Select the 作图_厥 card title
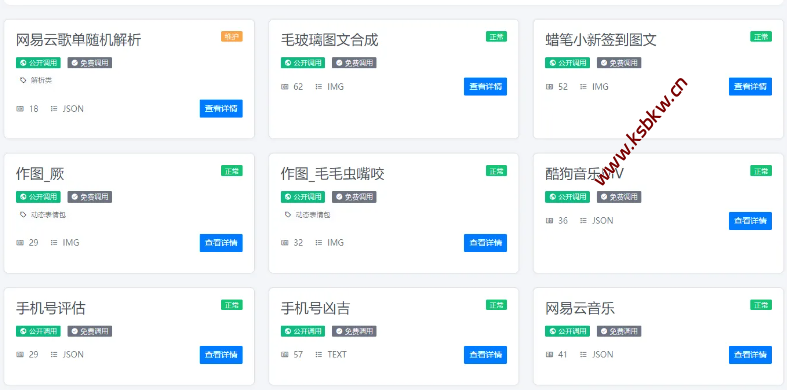 click(x=40, y=174)
